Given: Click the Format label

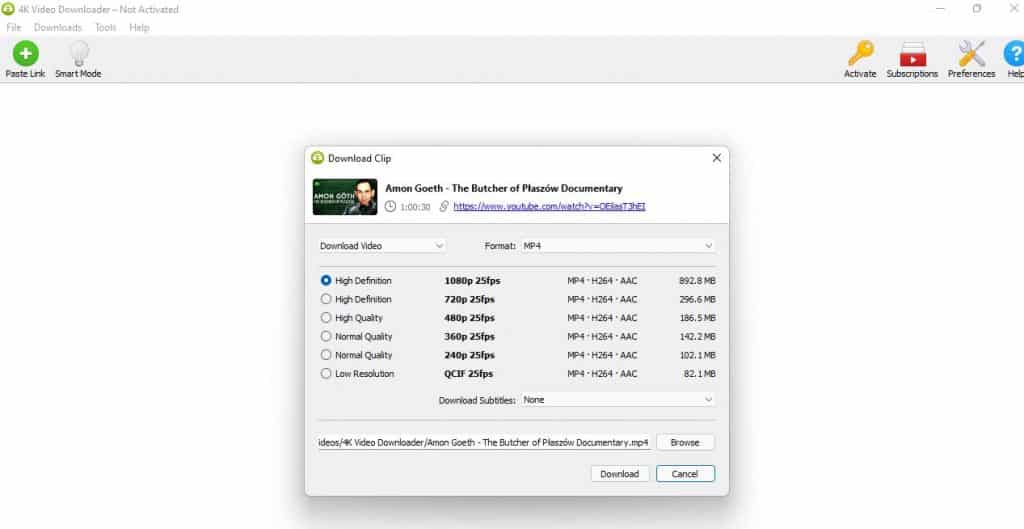Looking at the screenshot, I should (500, 246).
